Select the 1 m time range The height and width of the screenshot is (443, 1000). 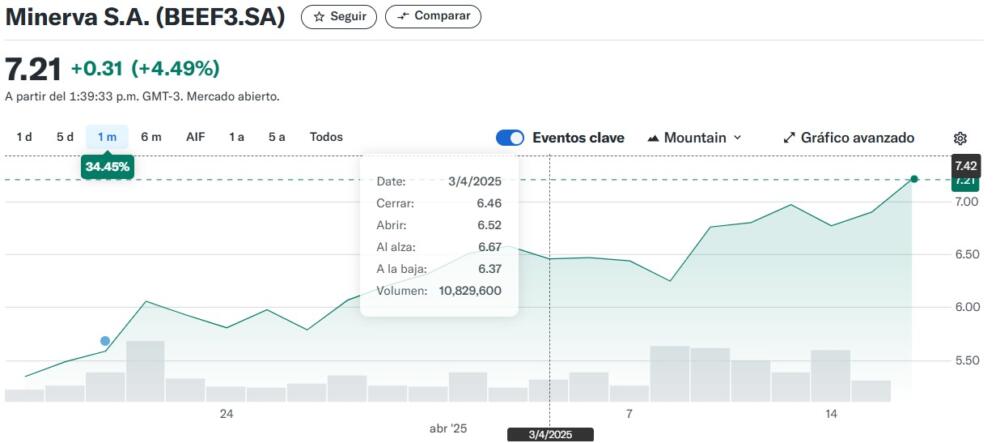[x=107, y=137]
